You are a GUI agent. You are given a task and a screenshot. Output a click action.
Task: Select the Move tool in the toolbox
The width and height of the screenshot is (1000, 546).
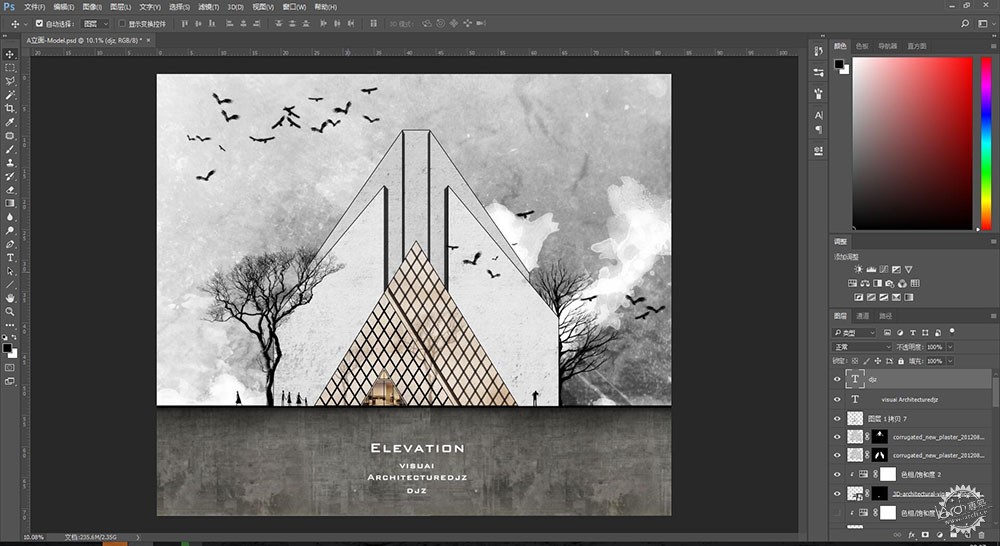click(10, 54)
